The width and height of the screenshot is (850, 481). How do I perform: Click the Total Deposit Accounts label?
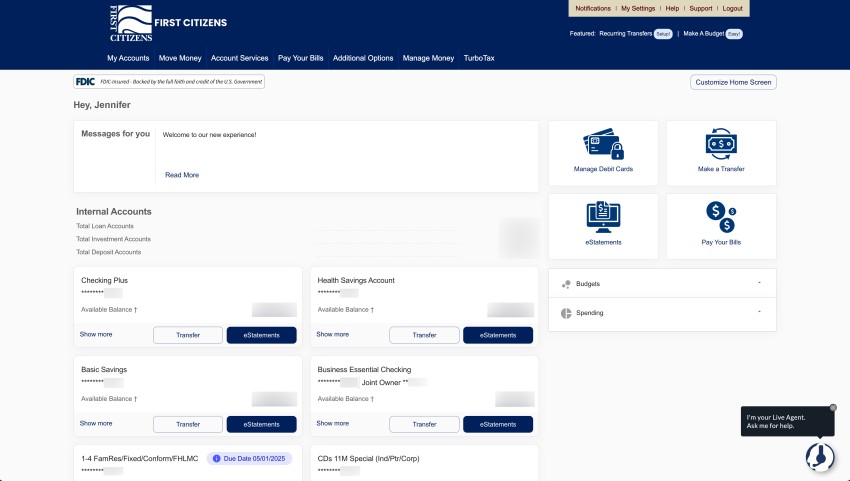point(108,252)
